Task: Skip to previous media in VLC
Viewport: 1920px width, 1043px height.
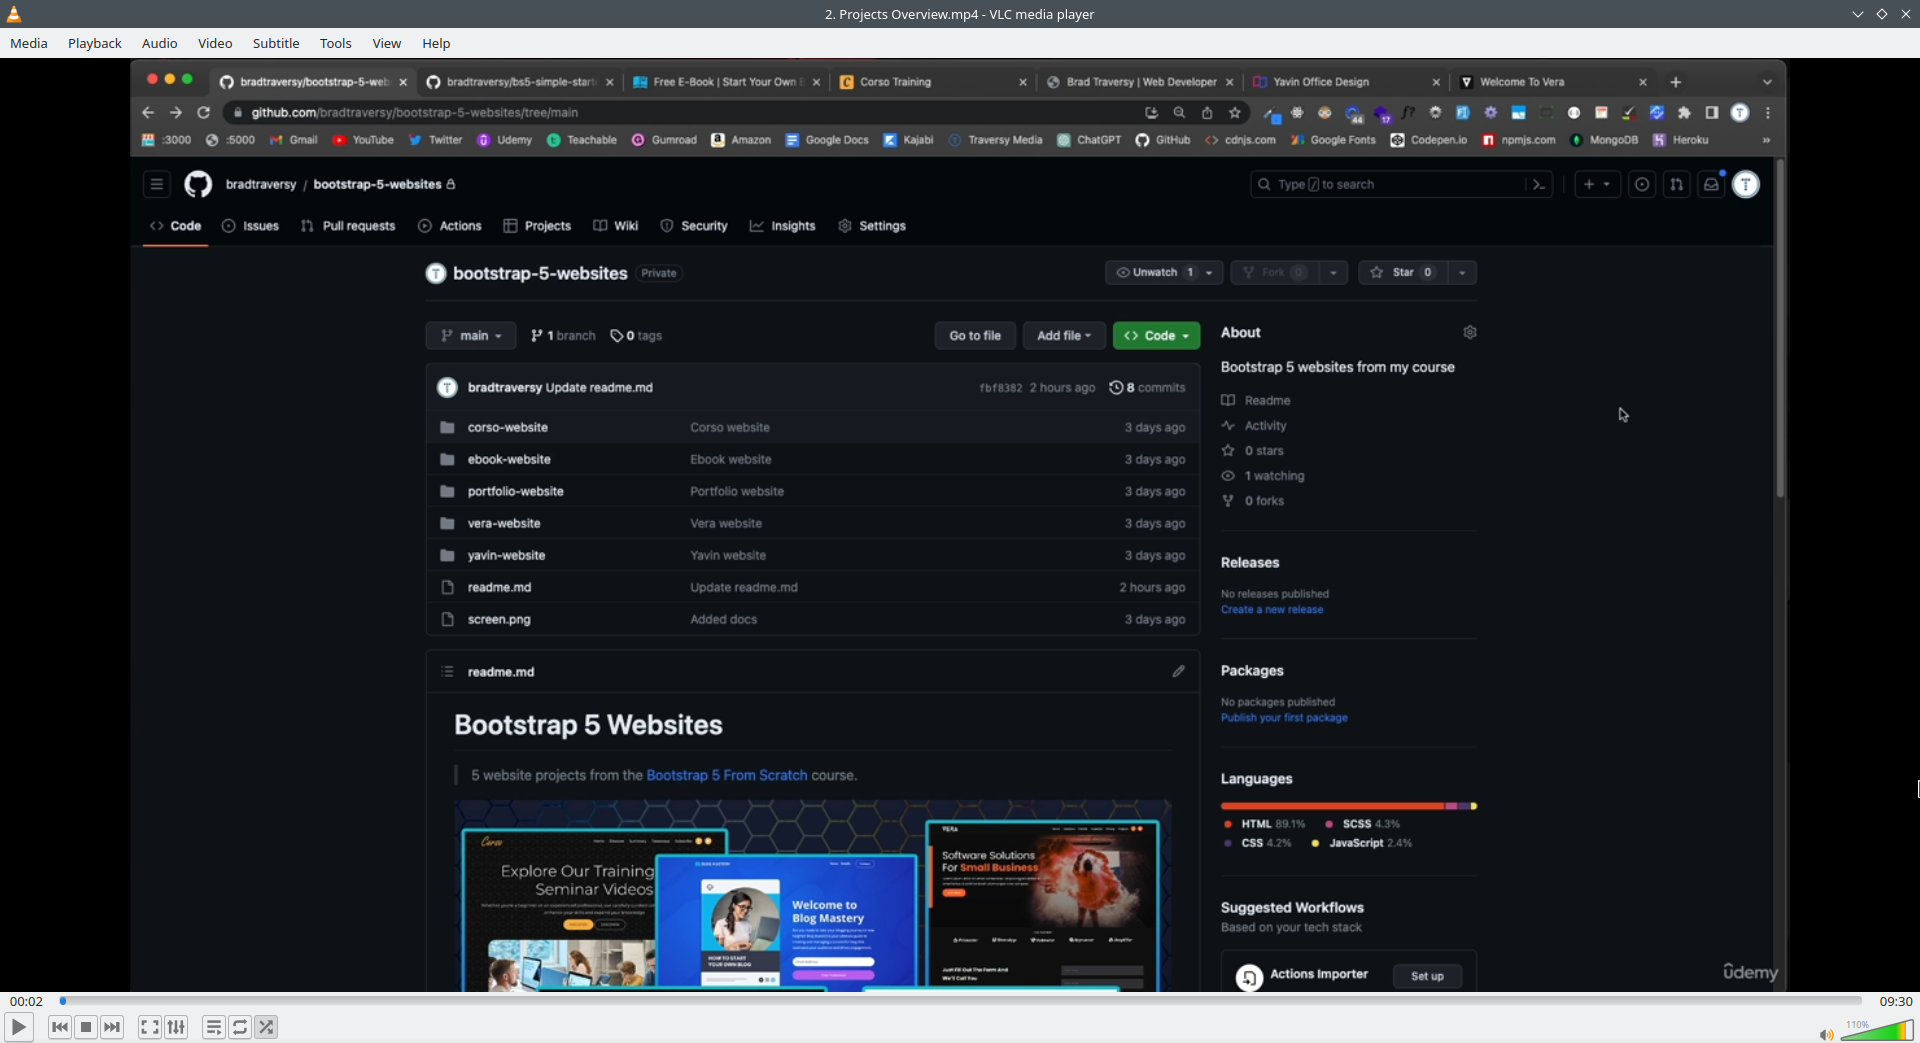Action: tap(60, 1027)
